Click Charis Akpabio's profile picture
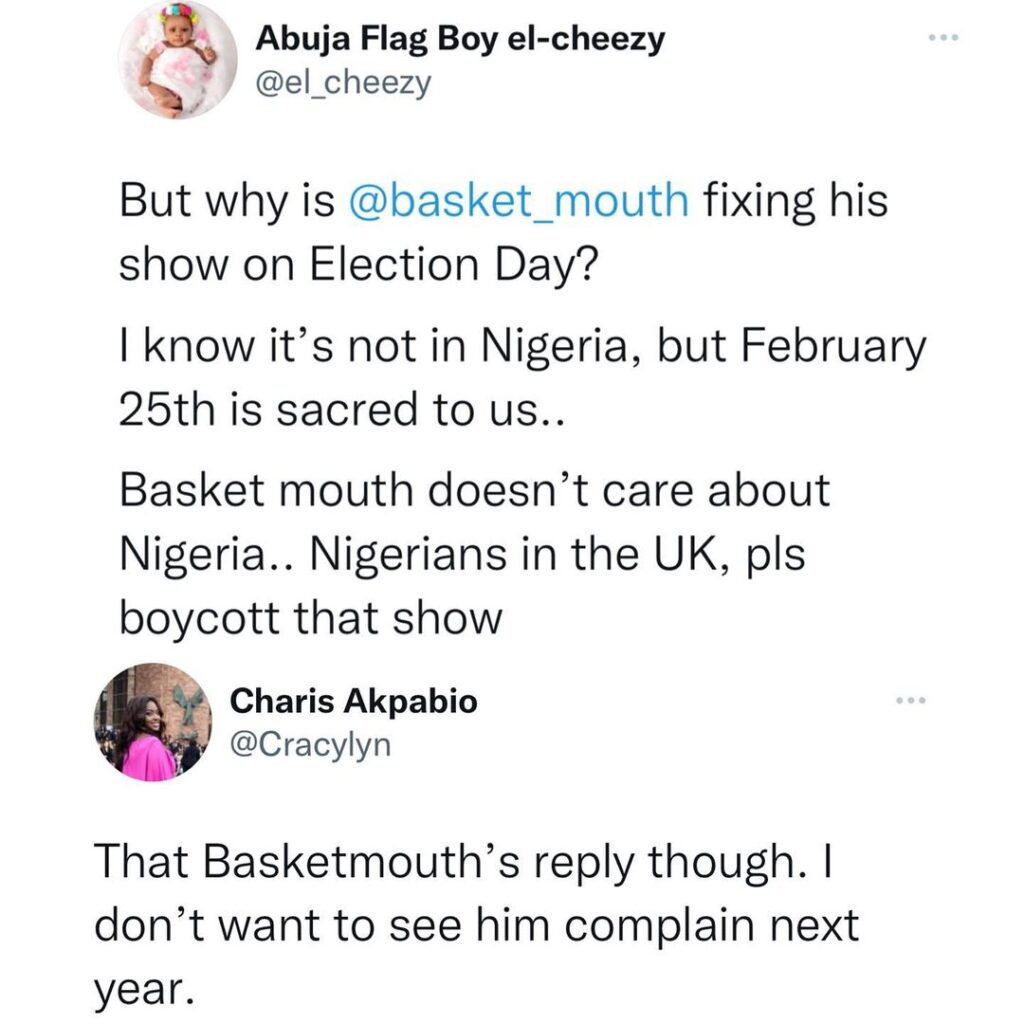 coord(153,722)
